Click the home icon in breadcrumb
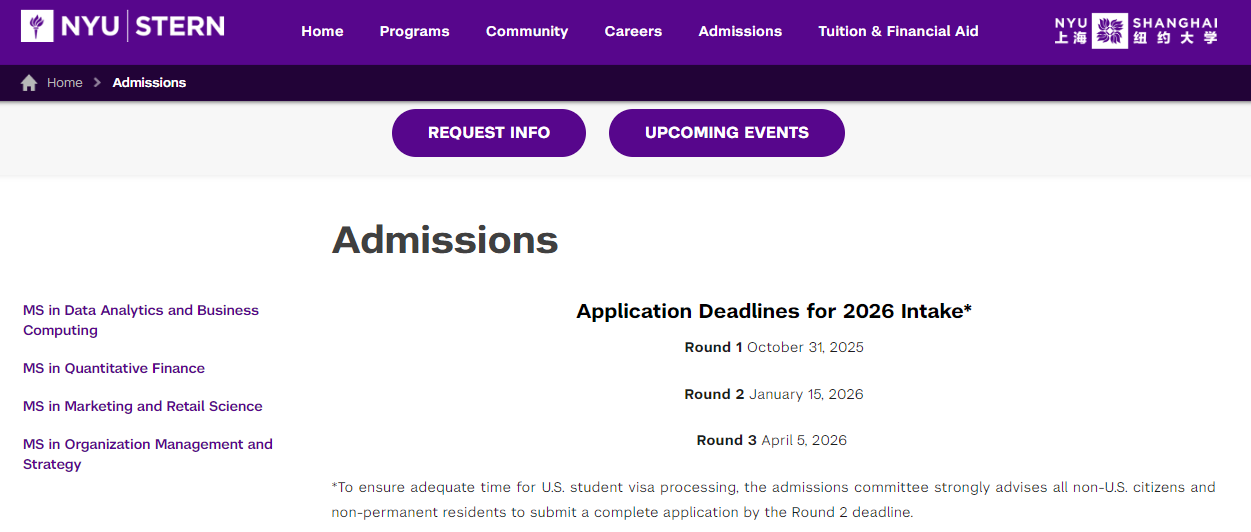 (29, 83)
